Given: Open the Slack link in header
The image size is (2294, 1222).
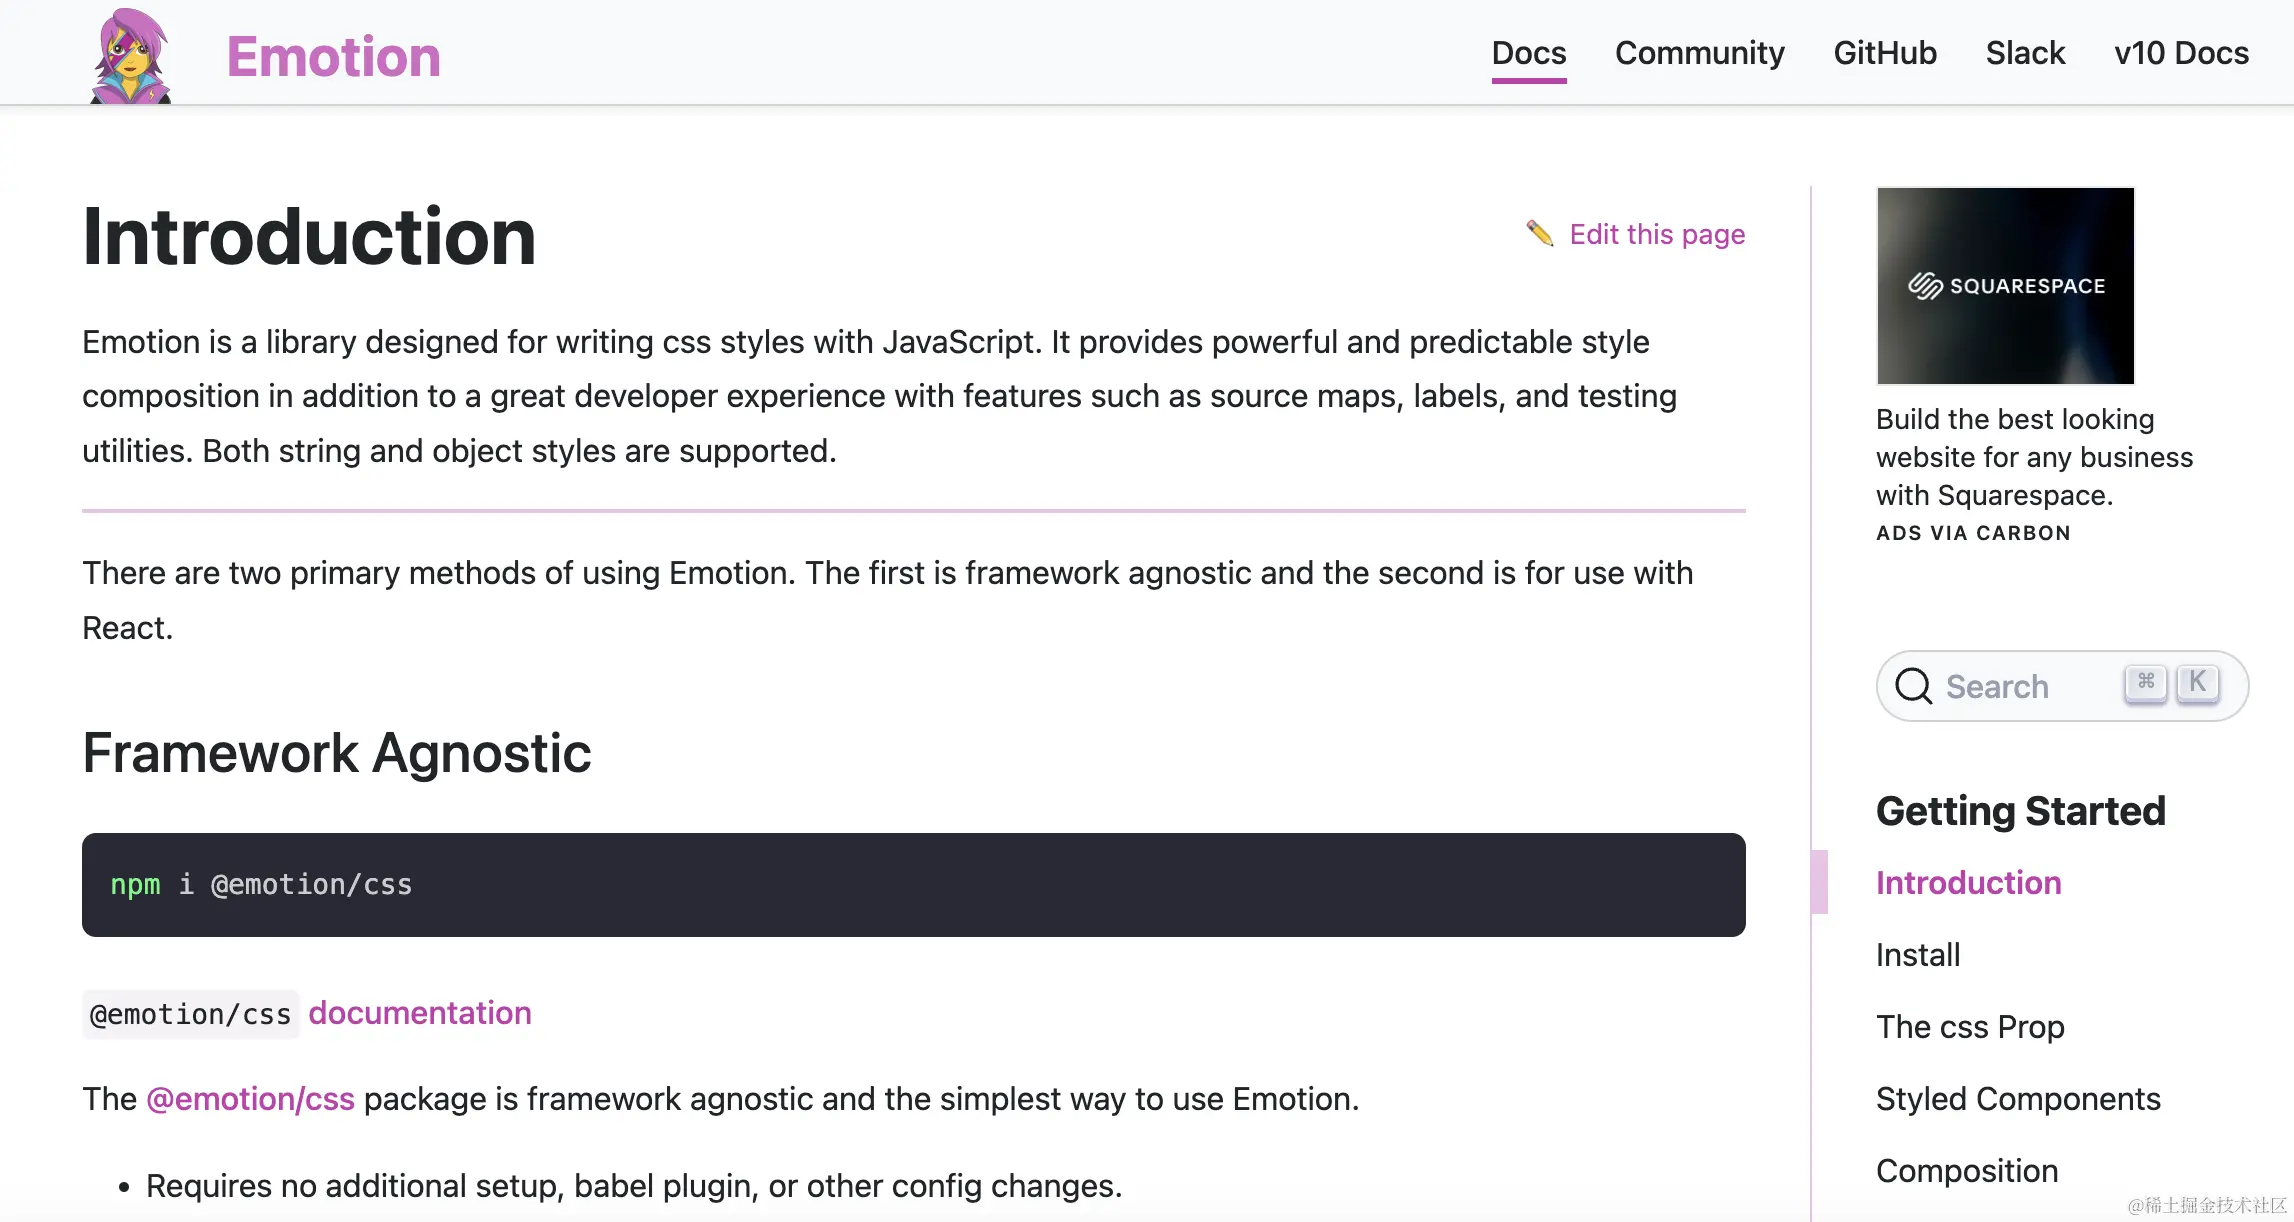Looking at the screenshot, I should [x=2025, y=53].
